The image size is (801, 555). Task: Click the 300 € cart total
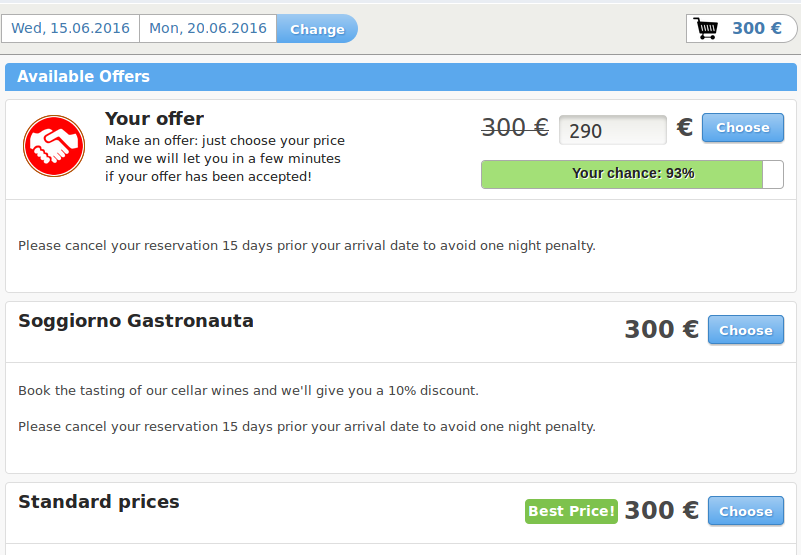[x=757, y=28]
